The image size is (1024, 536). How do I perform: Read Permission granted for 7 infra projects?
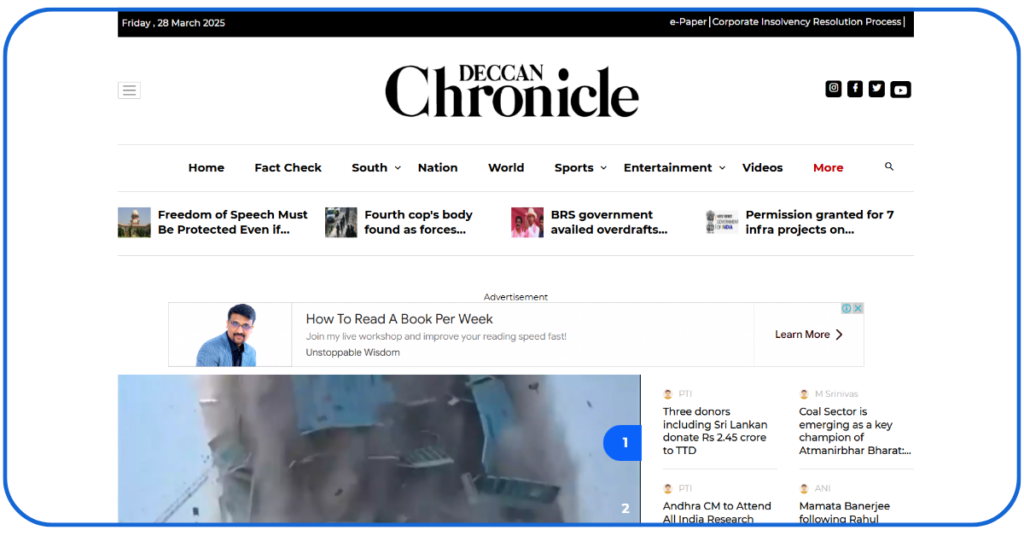(x=820, y=222)
